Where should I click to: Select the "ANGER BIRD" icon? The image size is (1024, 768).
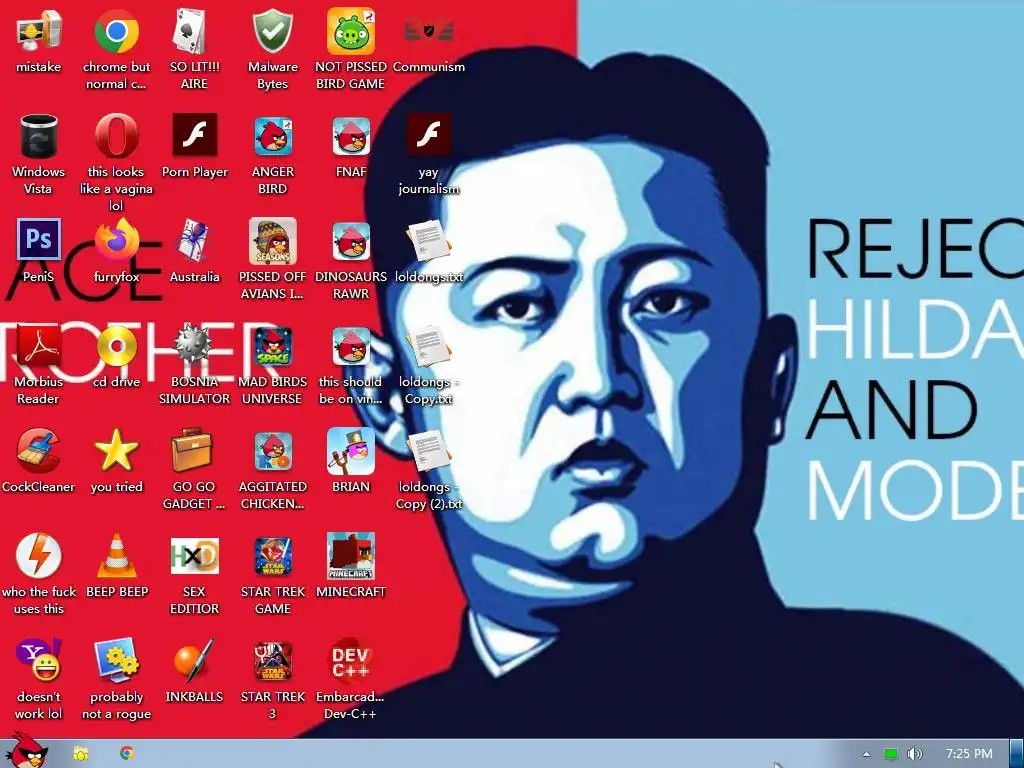(272, 136)
